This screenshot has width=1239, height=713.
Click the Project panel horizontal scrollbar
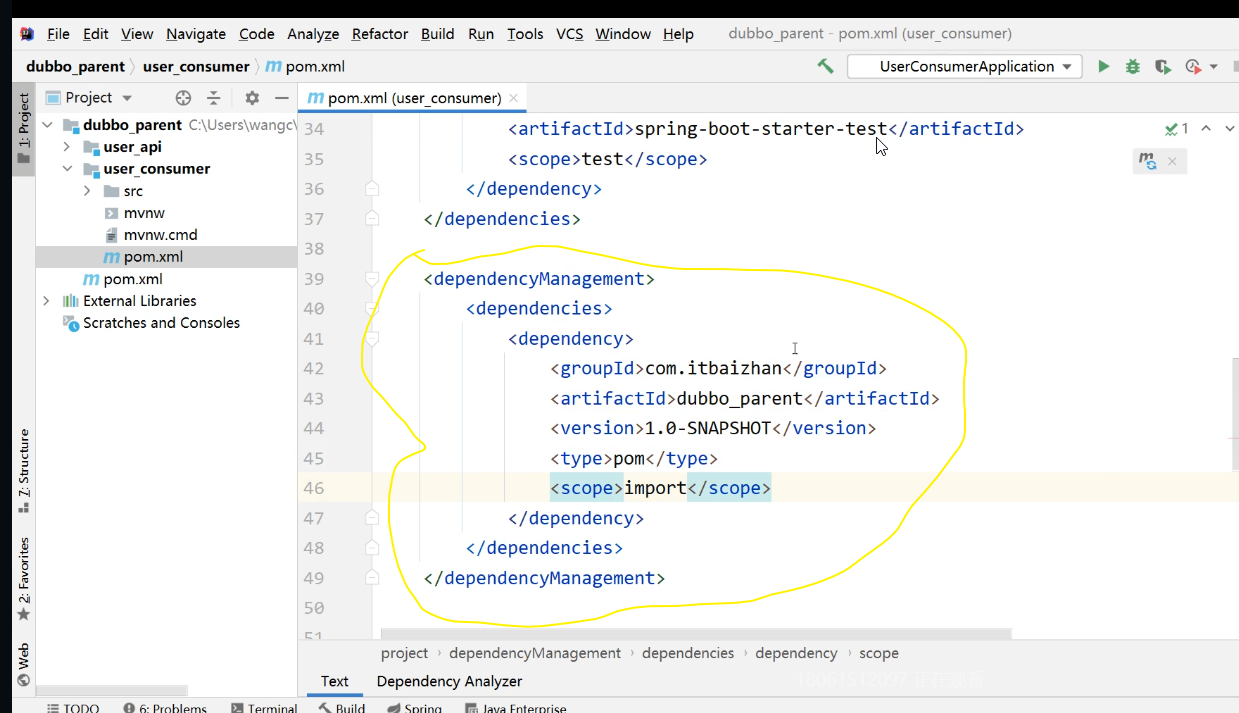[x=111, y=690]
